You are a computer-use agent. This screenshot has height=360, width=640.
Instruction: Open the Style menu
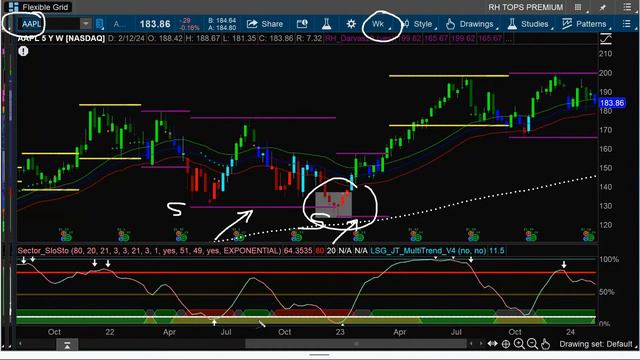click(419, 24)
